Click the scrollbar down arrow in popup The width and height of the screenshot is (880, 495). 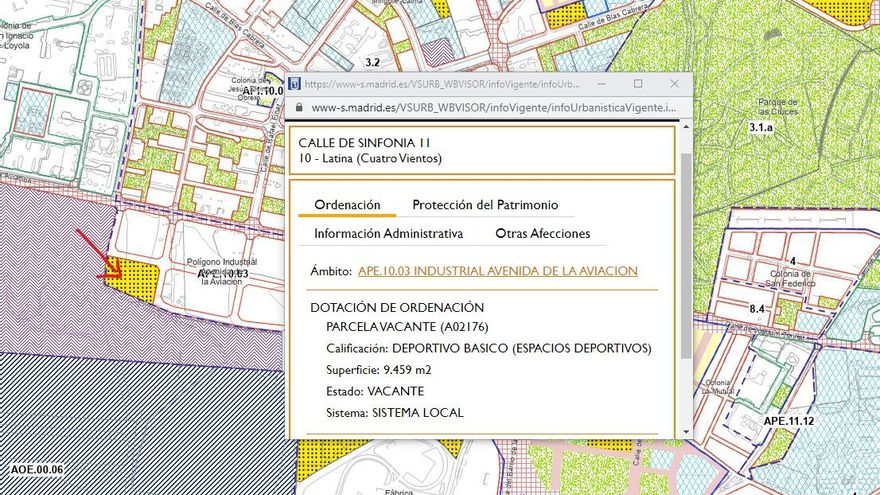point(686,432)
